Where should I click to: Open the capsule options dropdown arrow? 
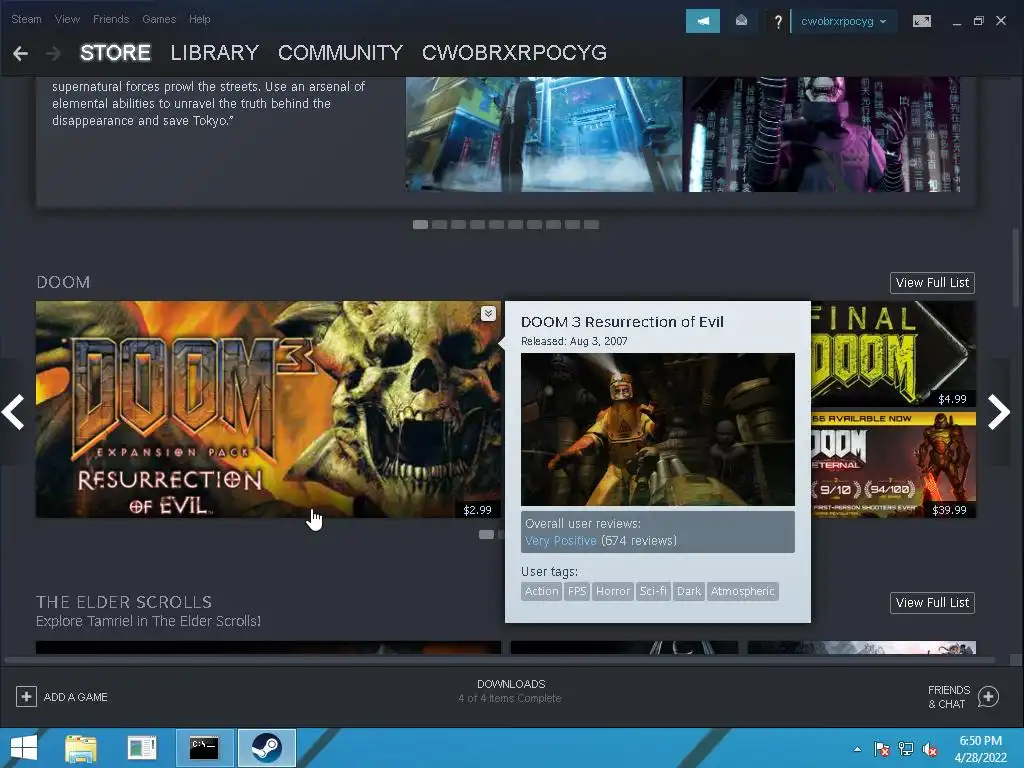488,313
